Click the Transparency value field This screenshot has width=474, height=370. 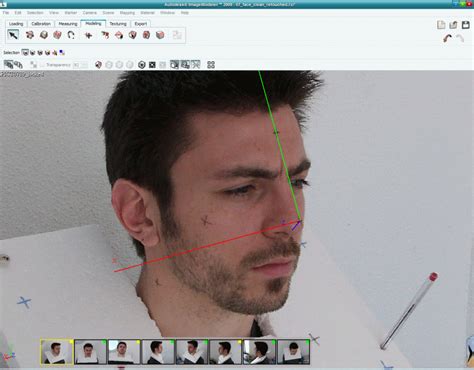point(76,65)
